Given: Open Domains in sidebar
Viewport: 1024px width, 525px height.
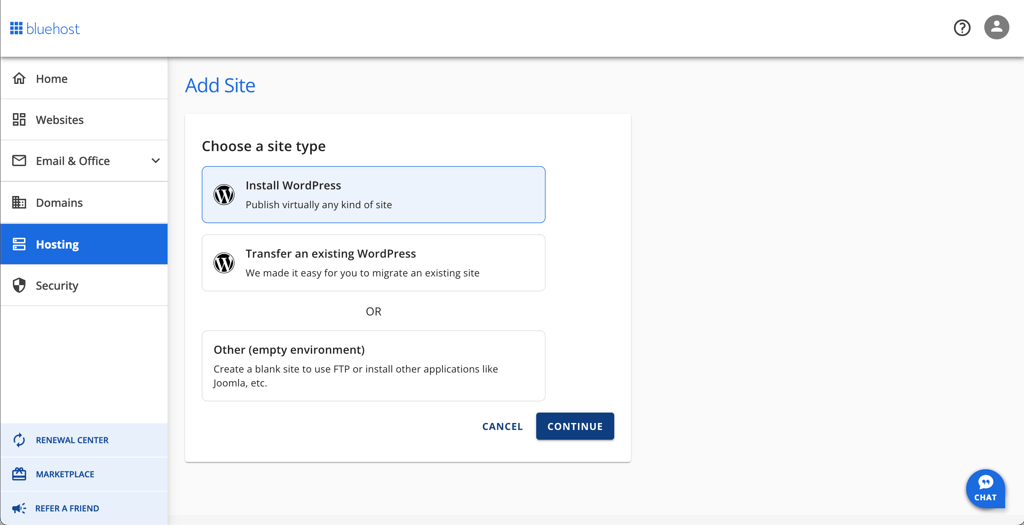Looking at the screenshot, I should point(84,202).
